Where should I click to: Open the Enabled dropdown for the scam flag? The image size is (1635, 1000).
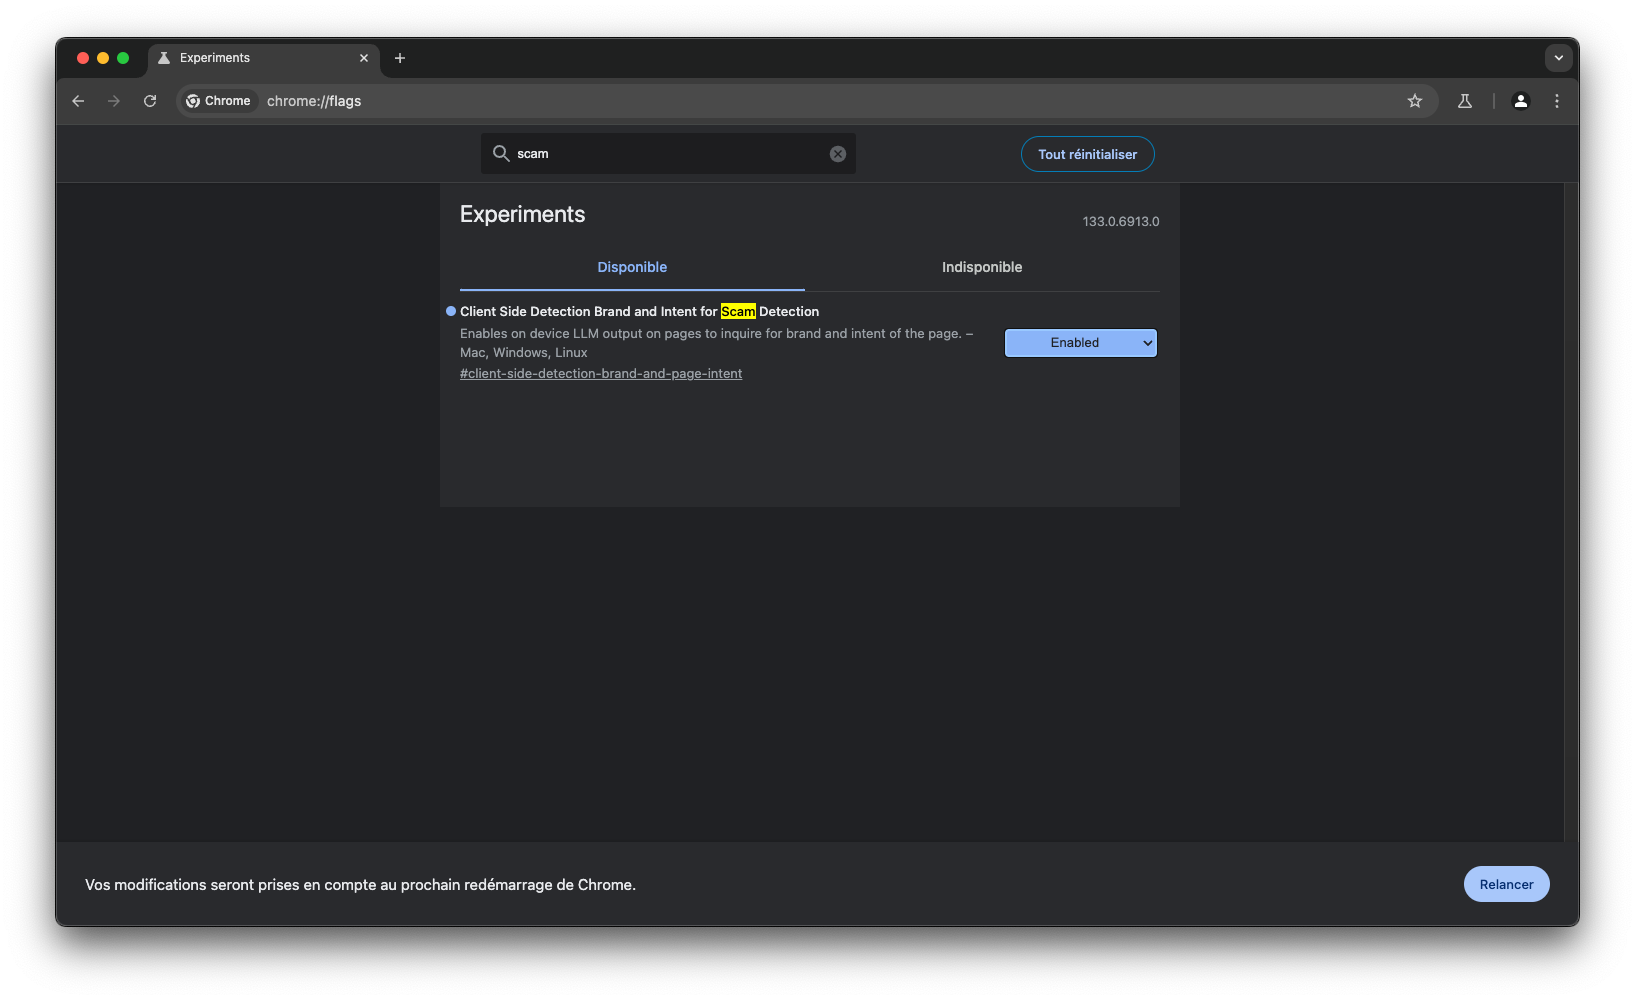1080,342
